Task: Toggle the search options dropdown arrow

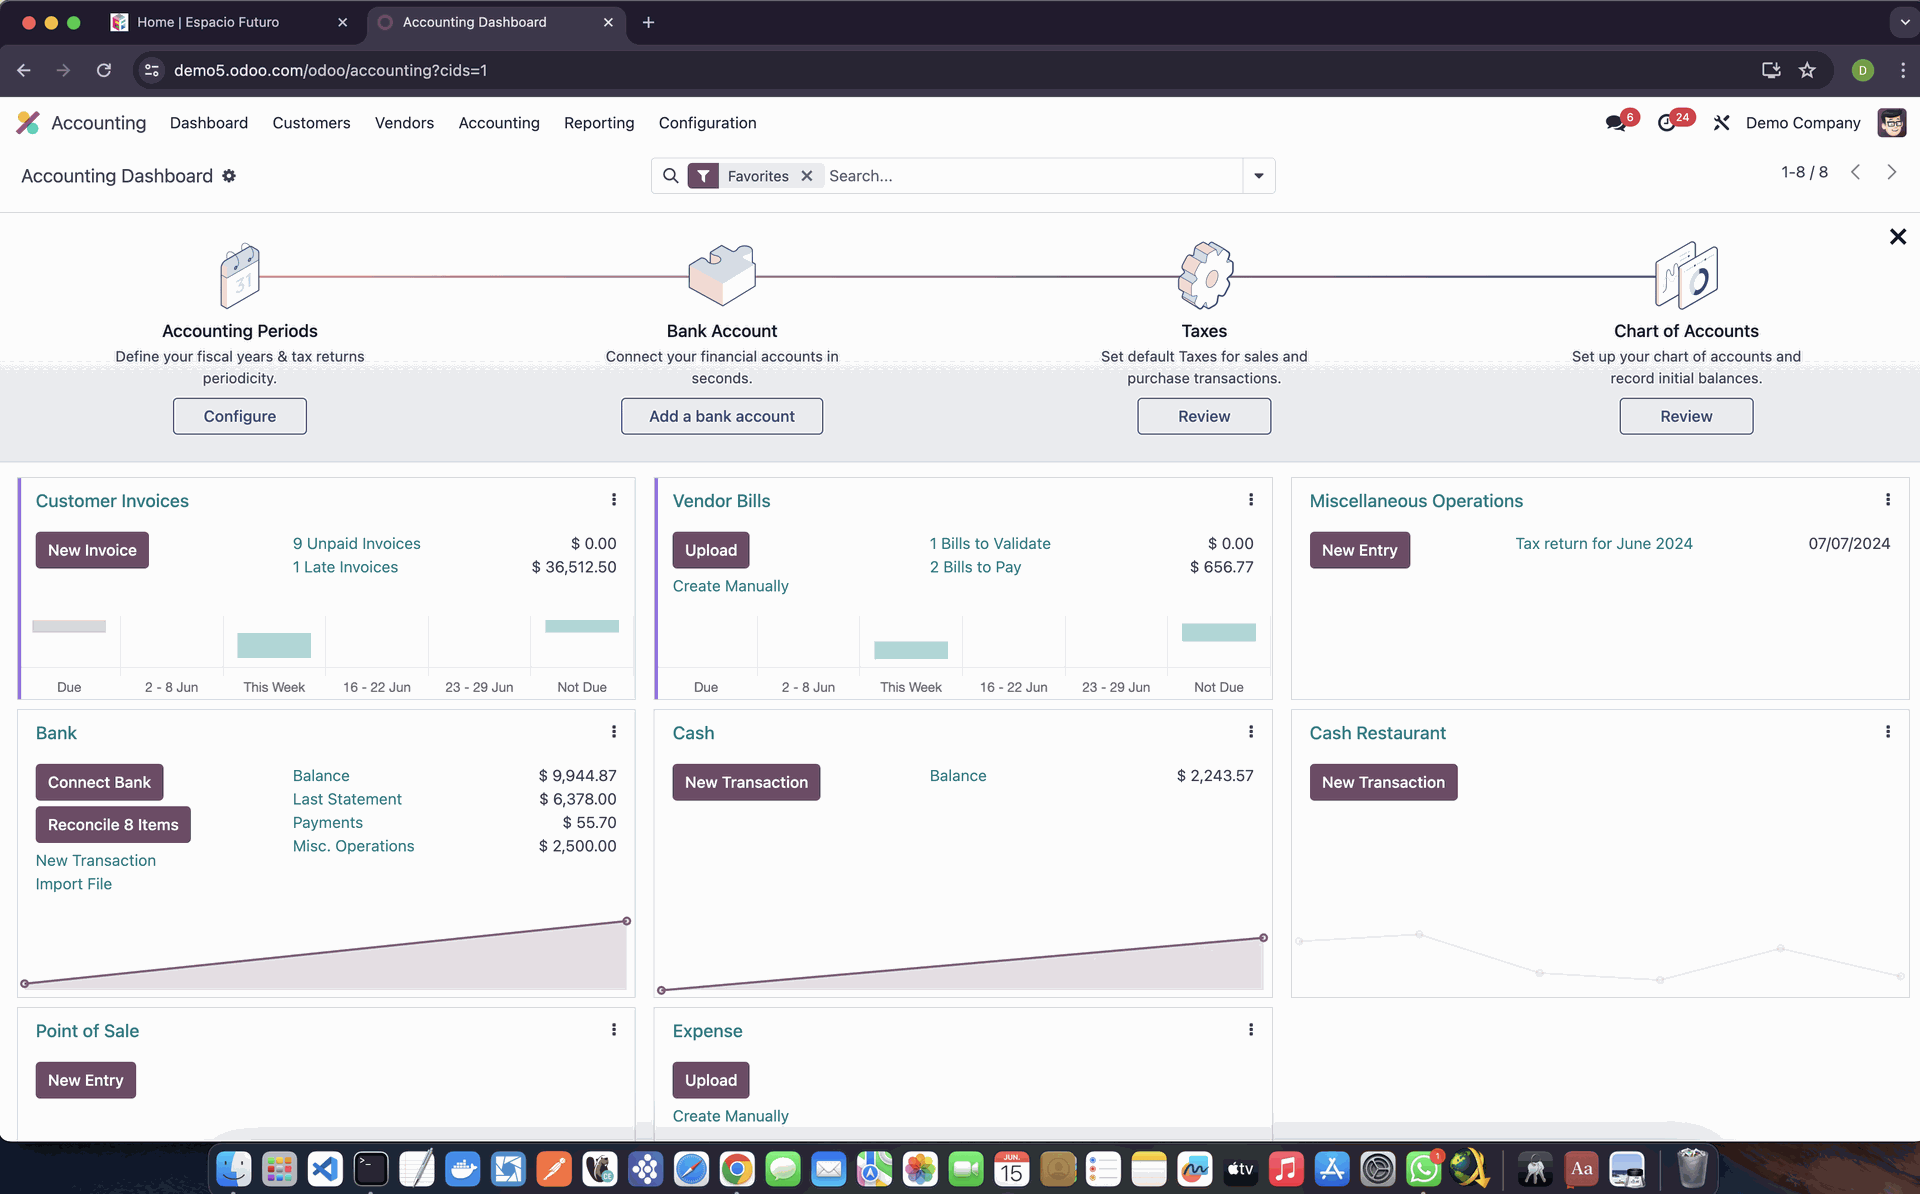Action: point(1259,176)
